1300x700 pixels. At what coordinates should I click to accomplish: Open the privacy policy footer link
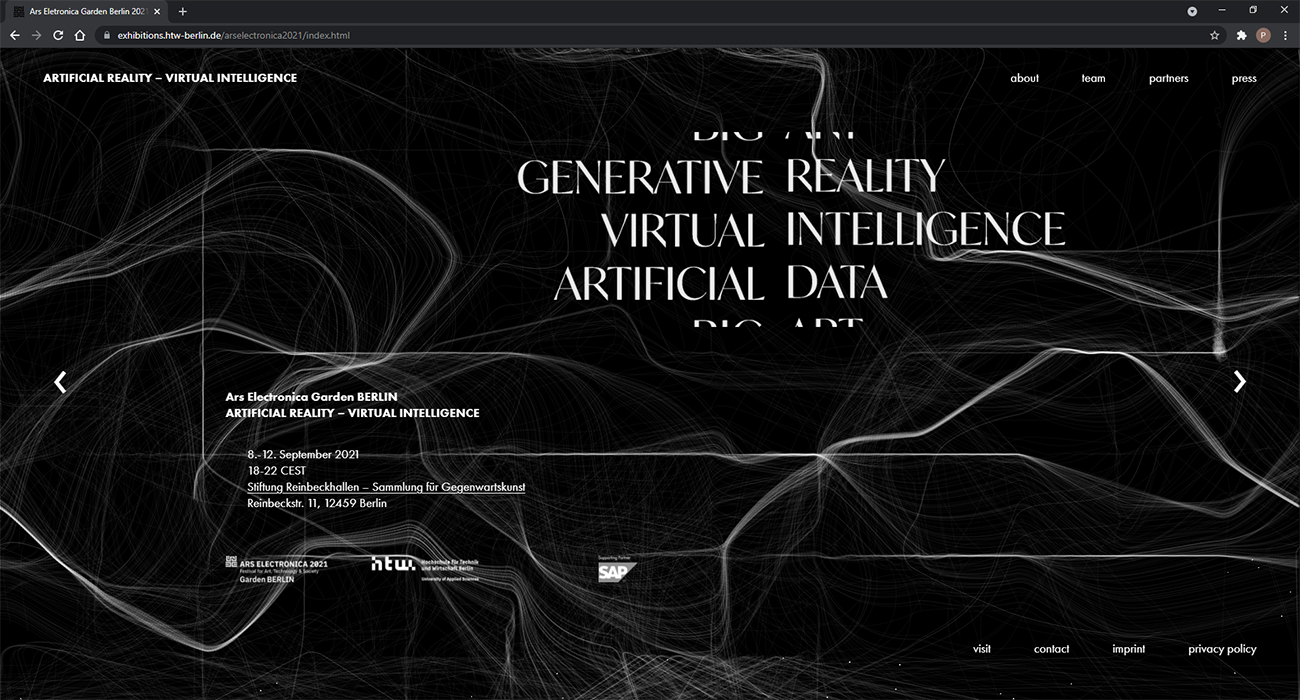pyautogui.click(x=1222, y=649)
